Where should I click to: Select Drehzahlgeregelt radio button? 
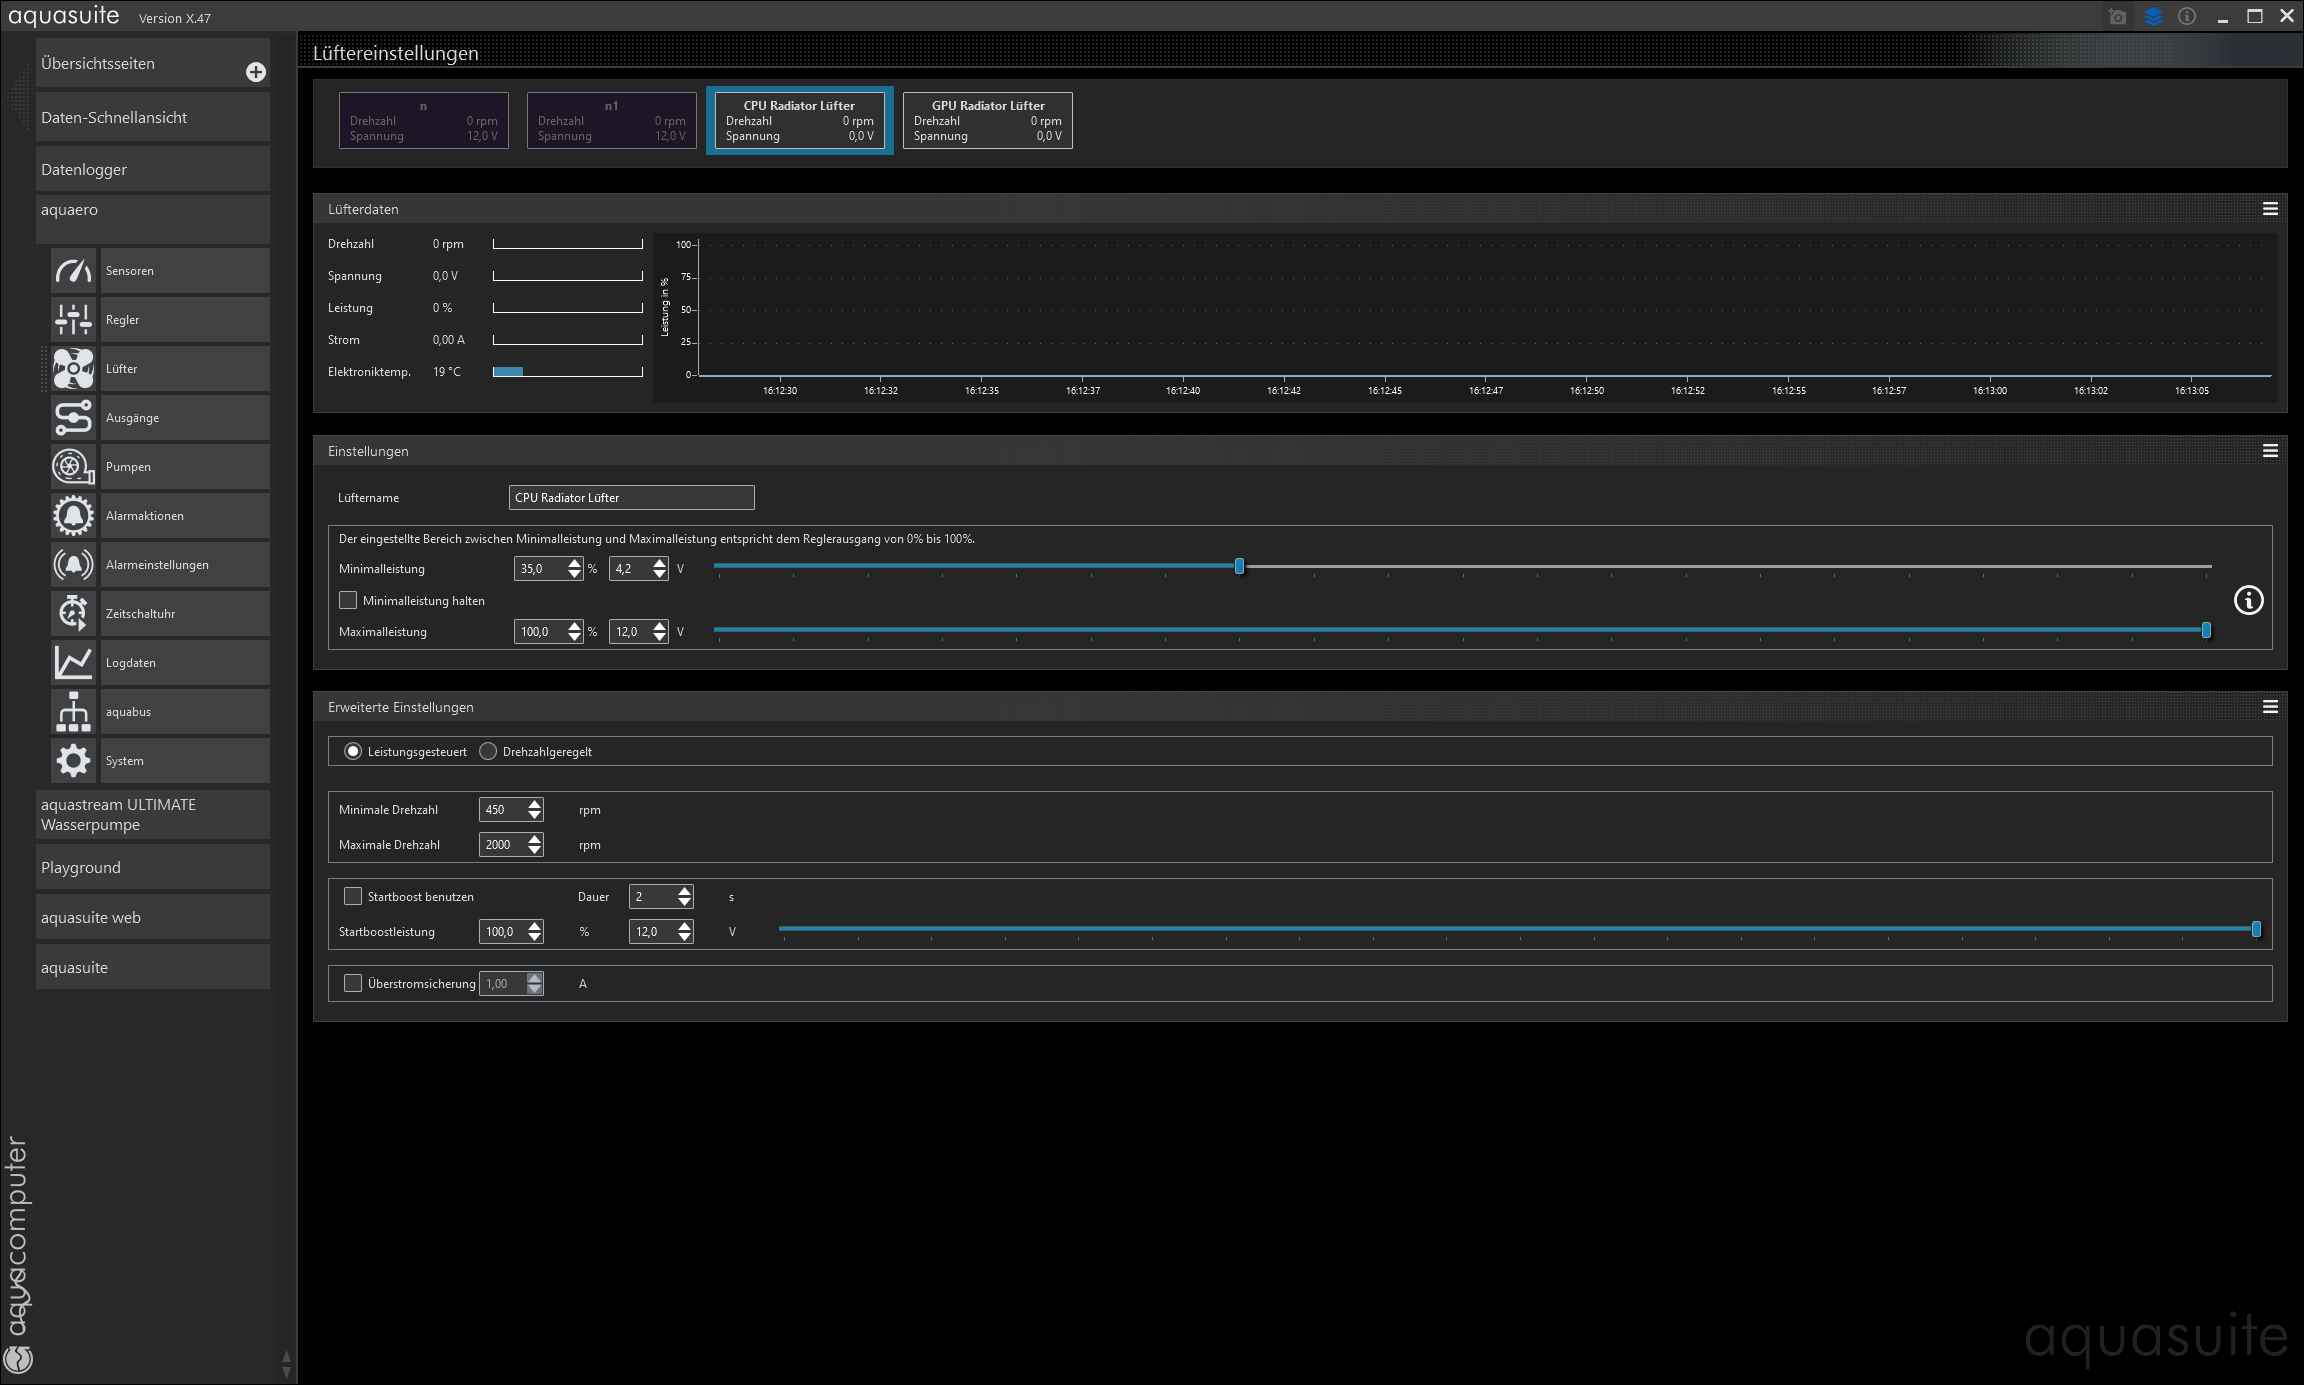pos(488,751)
